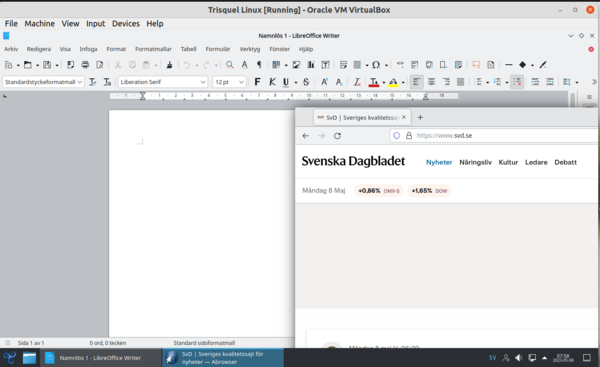
Task: Click the Strikethrough S icon
Action: click(x=306, y=82)
